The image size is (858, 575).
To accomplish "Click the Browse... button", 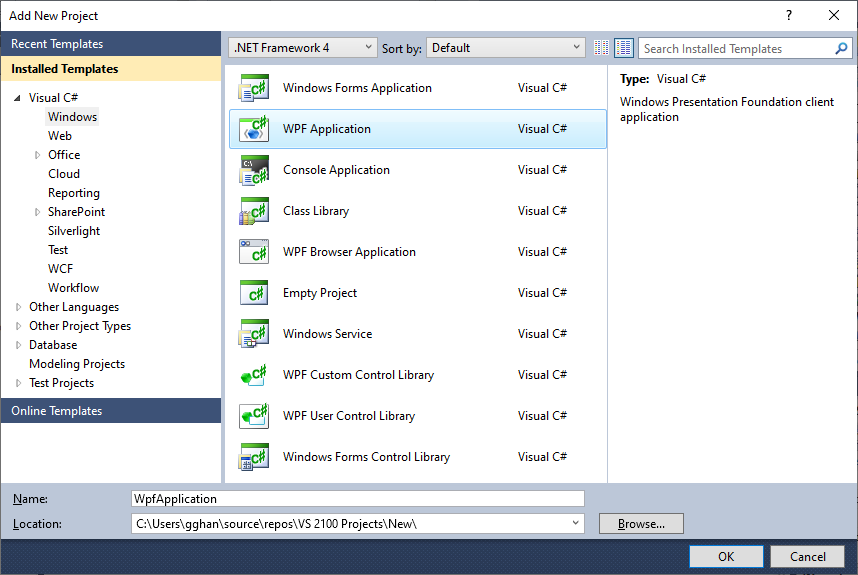I will 641,524.
